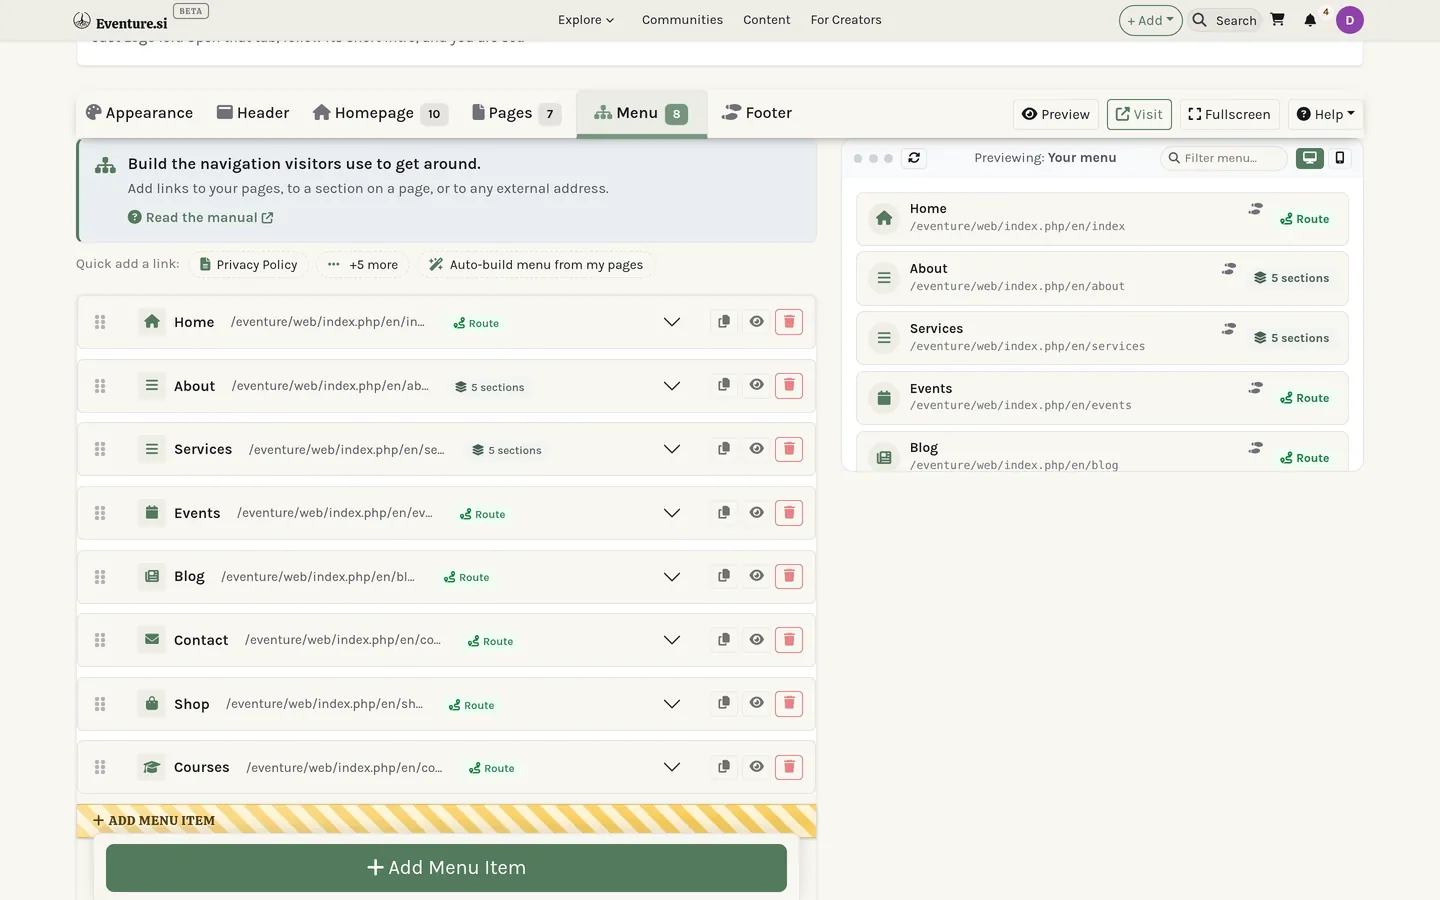1440x900 pixels.
Task: Toggle visibility of Events menu item
Action: point(757,513)
